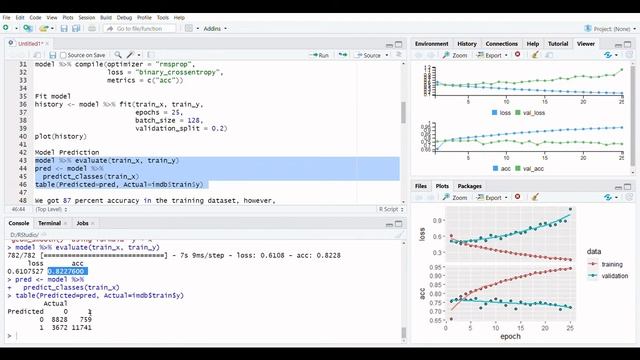Switch to the Terminal tab
The width and height of the screenshot is (640, 360).
(49, 223)
